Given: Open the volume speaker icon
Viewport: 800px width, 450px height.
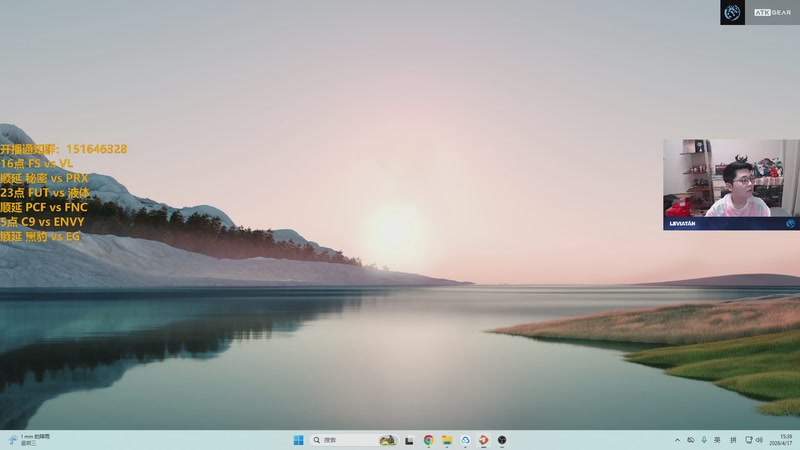Looking at the screenshot, I should (759, 440).
